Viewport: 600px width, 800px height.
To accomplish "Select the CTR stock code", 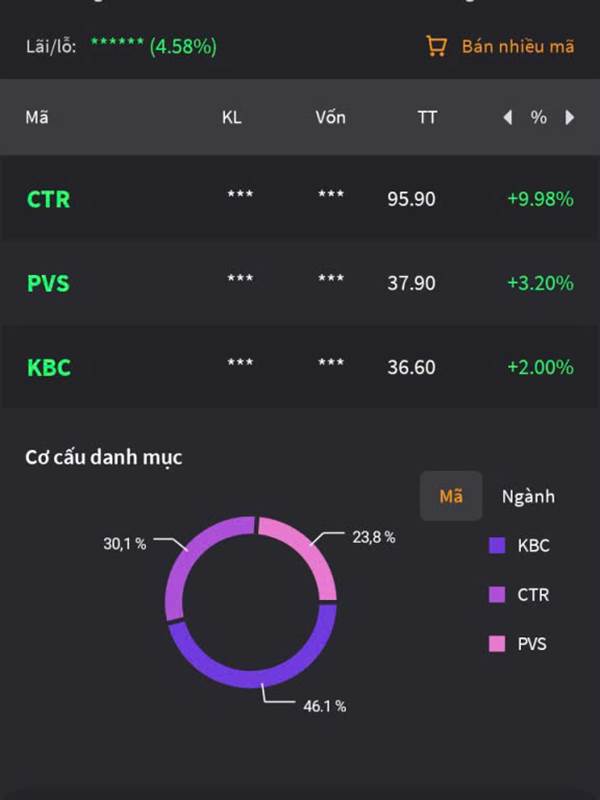I will 48,199.
